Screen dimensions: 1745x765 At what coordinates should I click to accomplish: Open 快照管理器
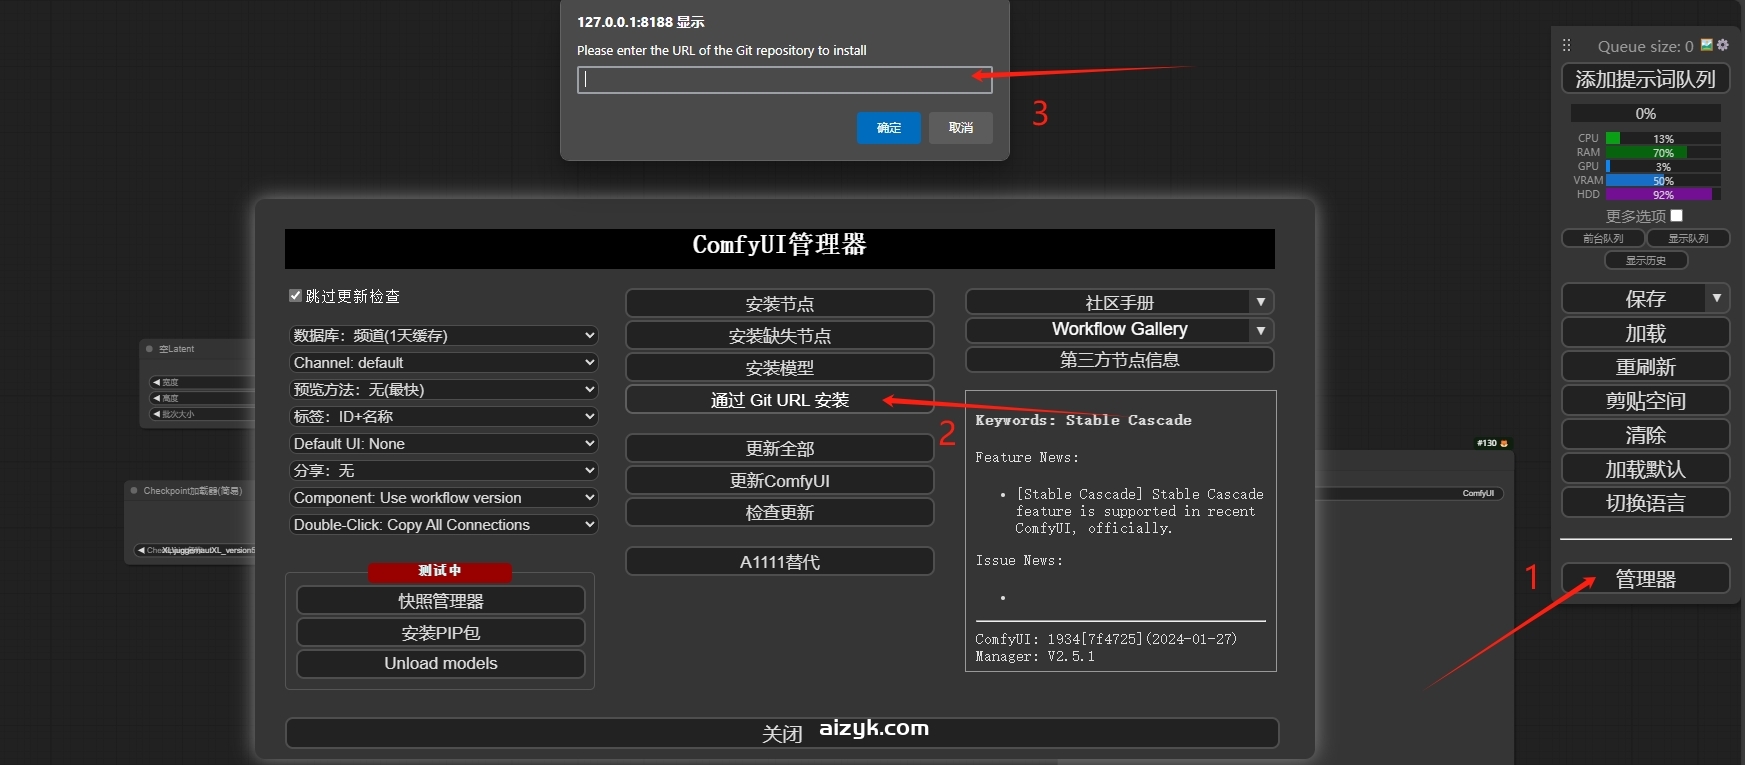pyautogui.click(x=441, y=600)
